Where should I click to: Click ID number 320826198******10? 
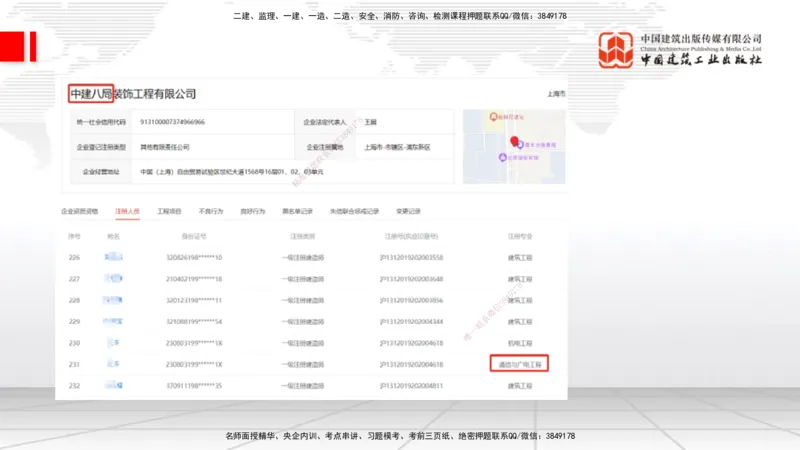tap(194, 258)
